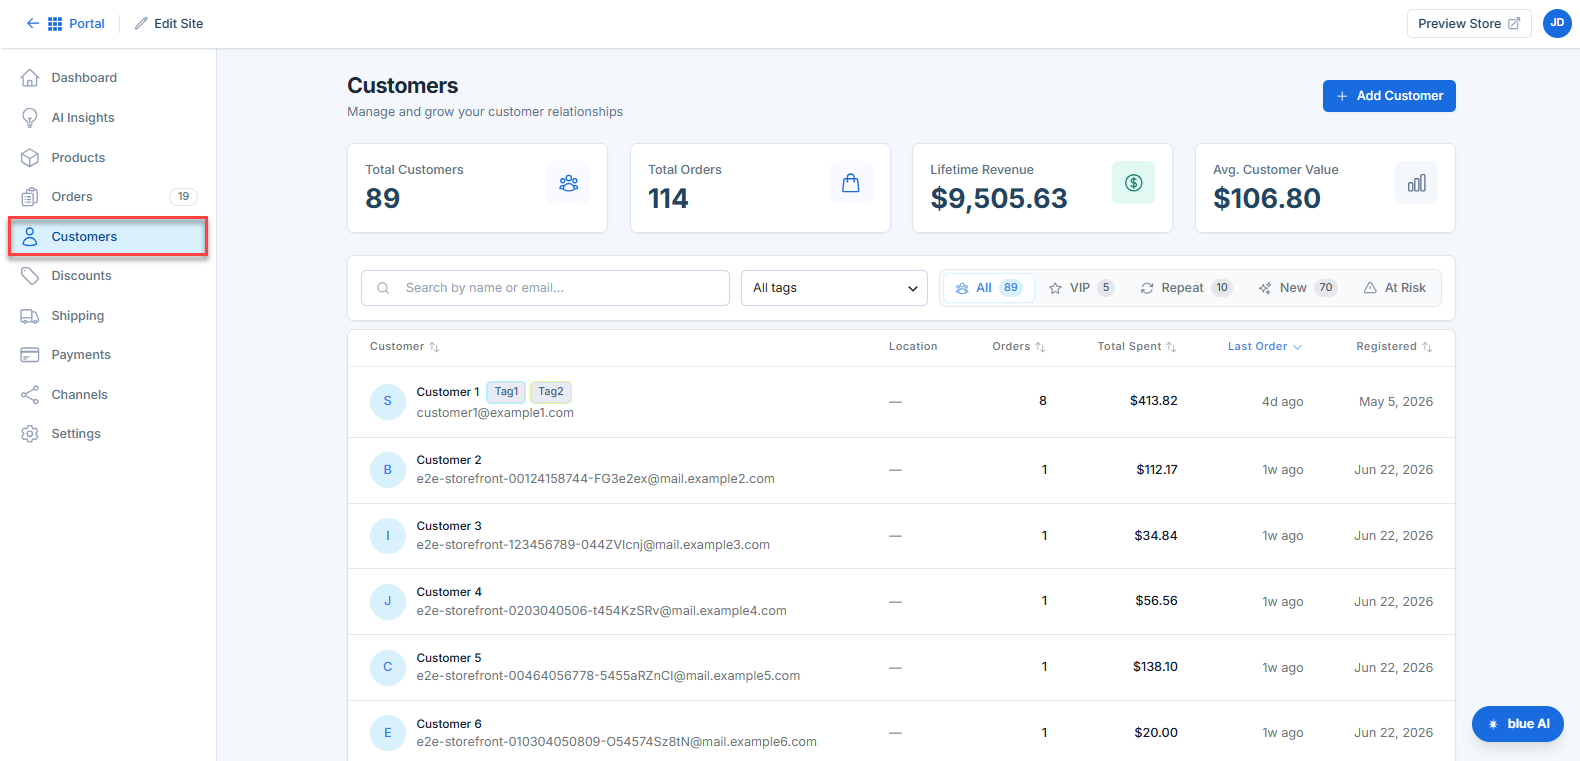Click the customer1@example1.com email
1580x761 pixels.
pyautogui.click(x=495, y=413)
